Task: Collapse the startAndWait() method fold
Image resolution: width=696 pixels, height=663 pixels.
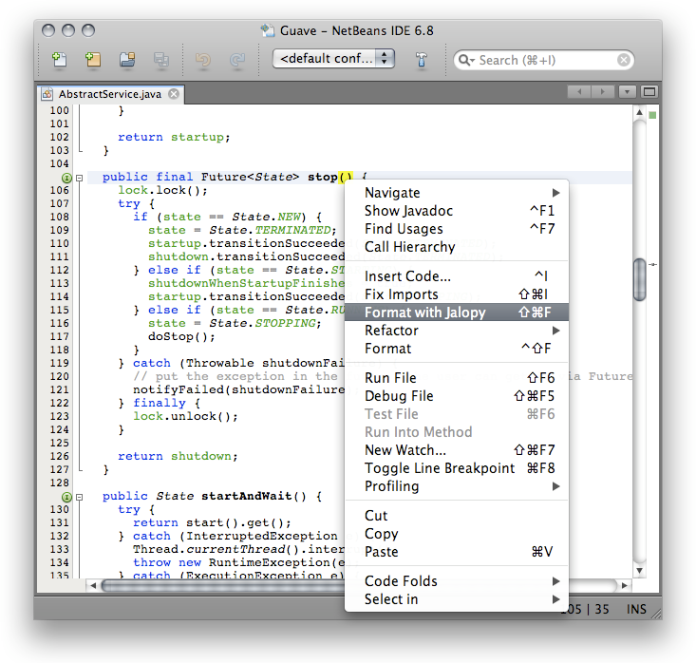Action: (79, 497)
